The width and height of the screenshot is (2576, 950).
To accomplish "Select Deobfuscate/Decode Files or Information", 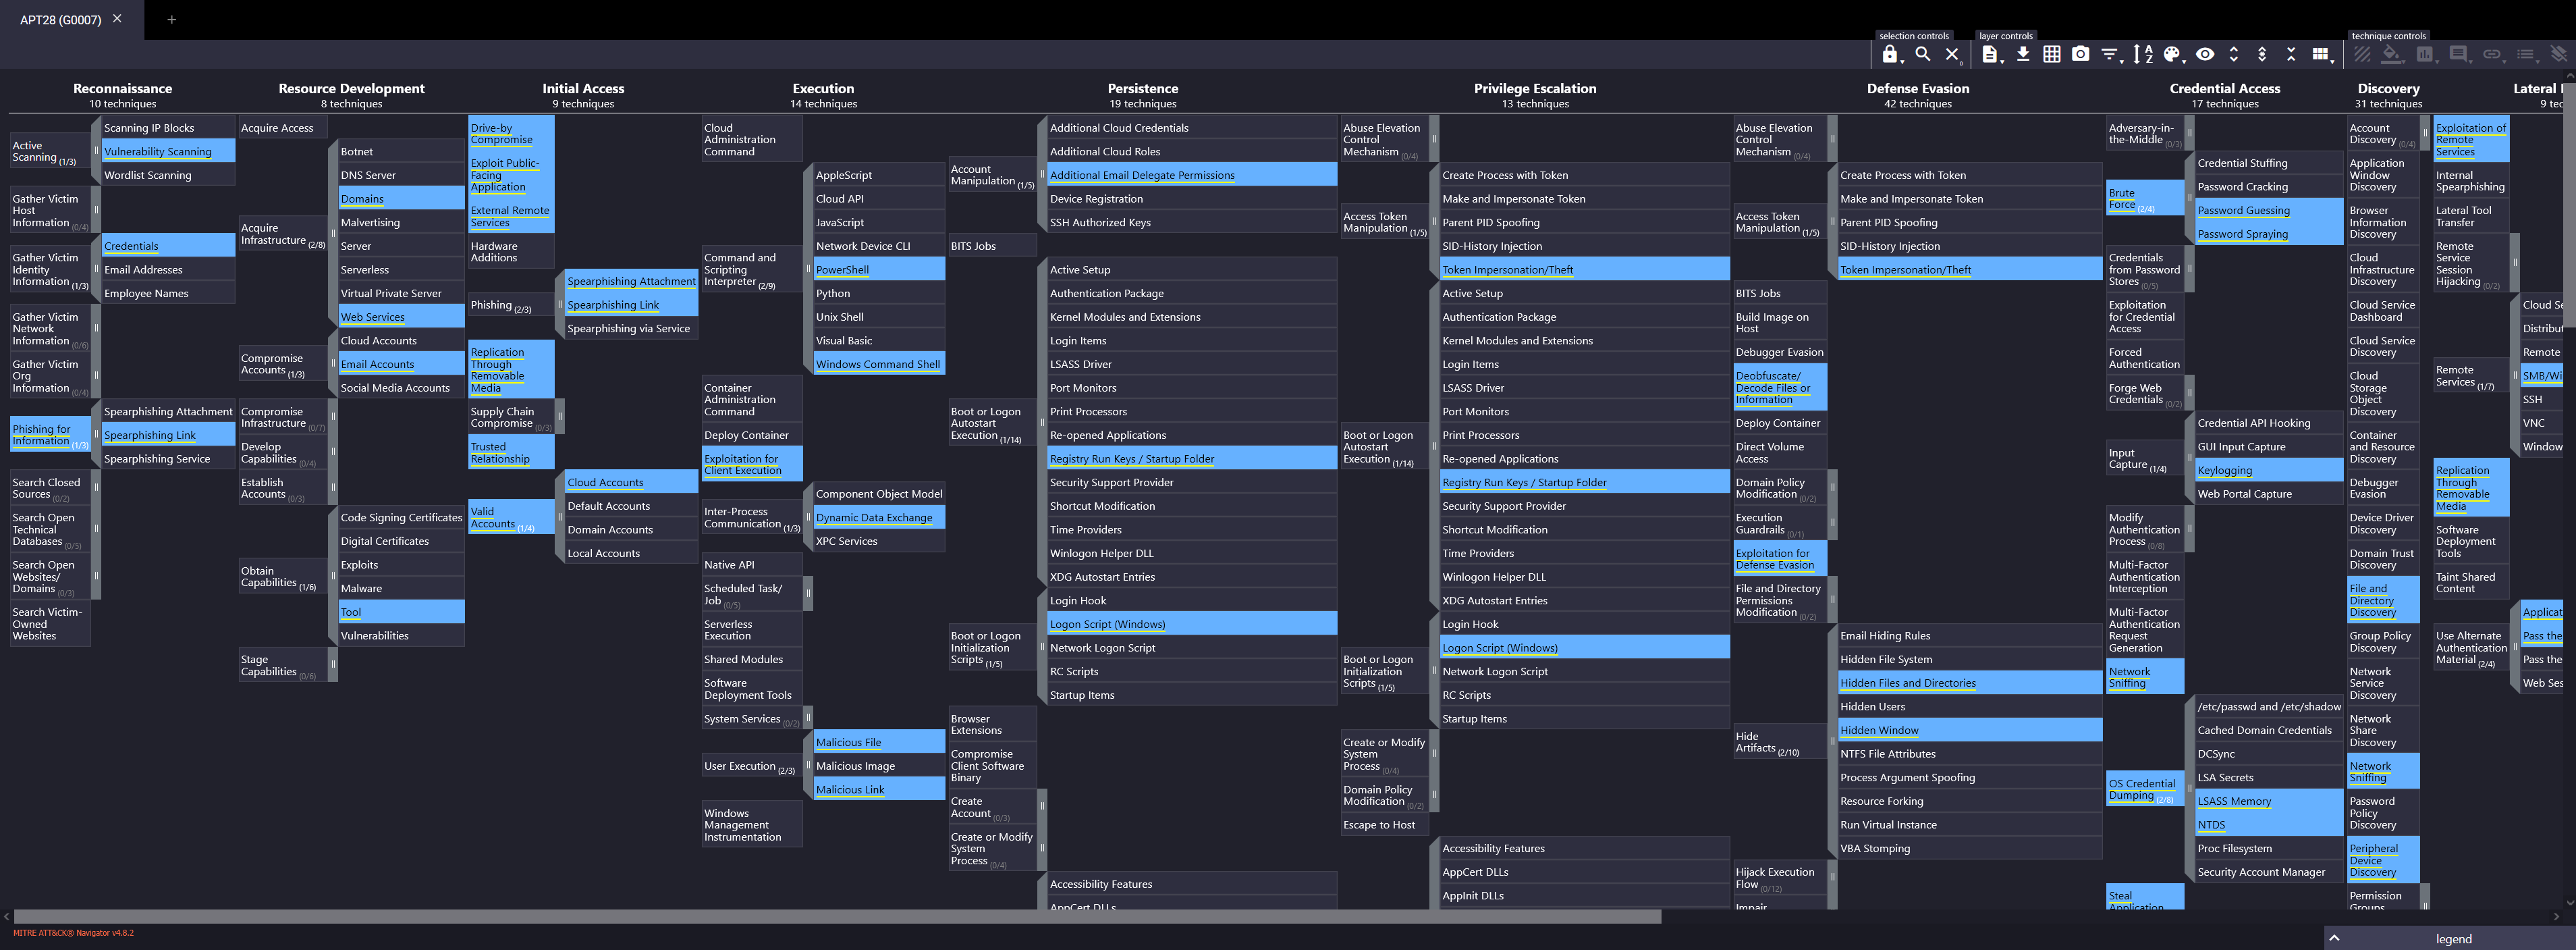I will pos(1780,388).
